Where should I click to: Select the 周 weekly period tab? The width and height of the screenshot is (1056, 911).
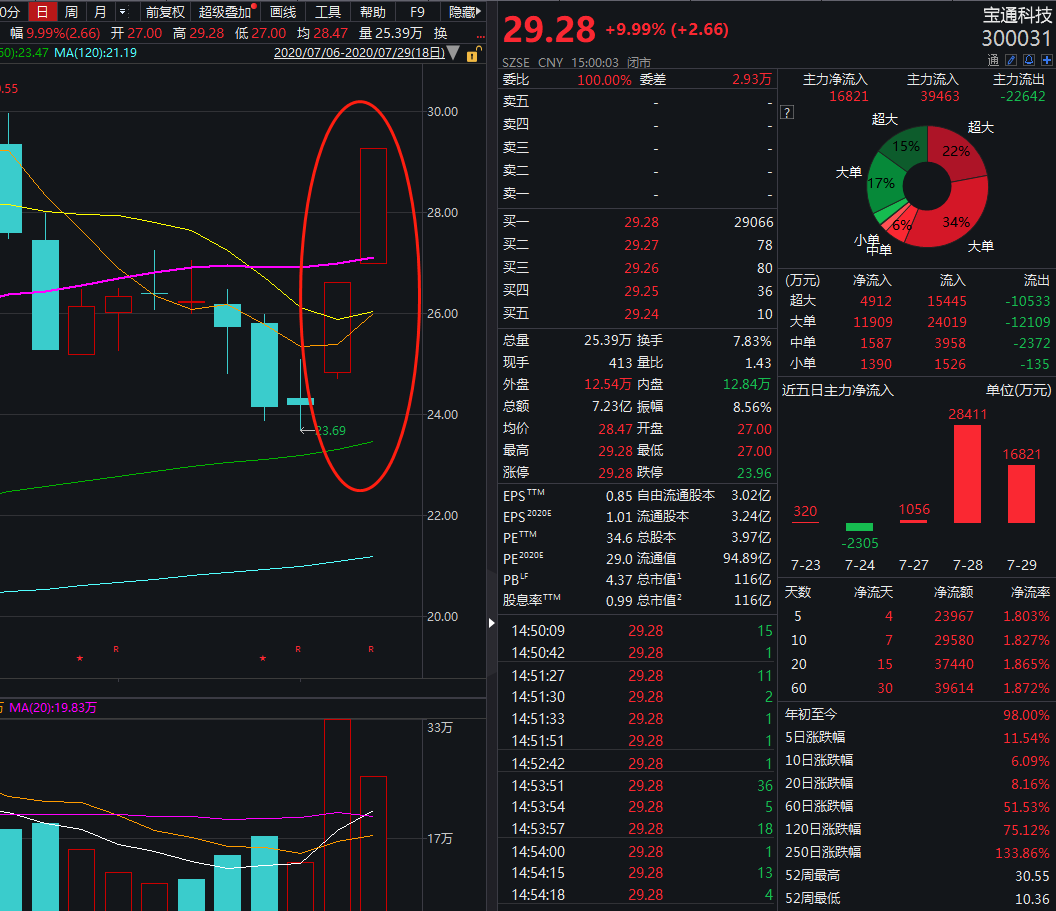click(71, 11)
